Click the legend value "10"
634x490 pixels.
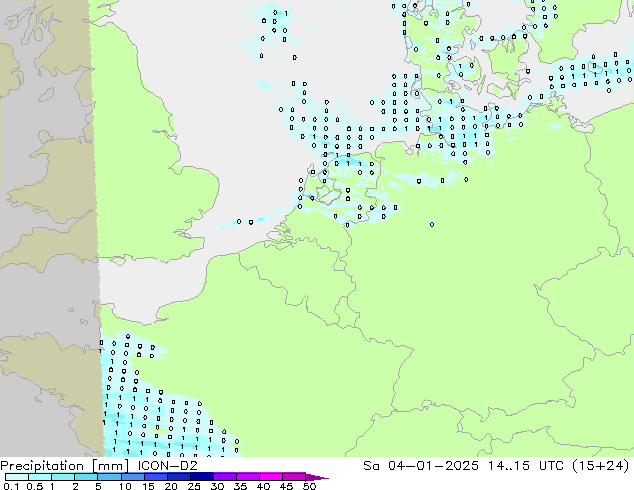click(x=125, y=486)
